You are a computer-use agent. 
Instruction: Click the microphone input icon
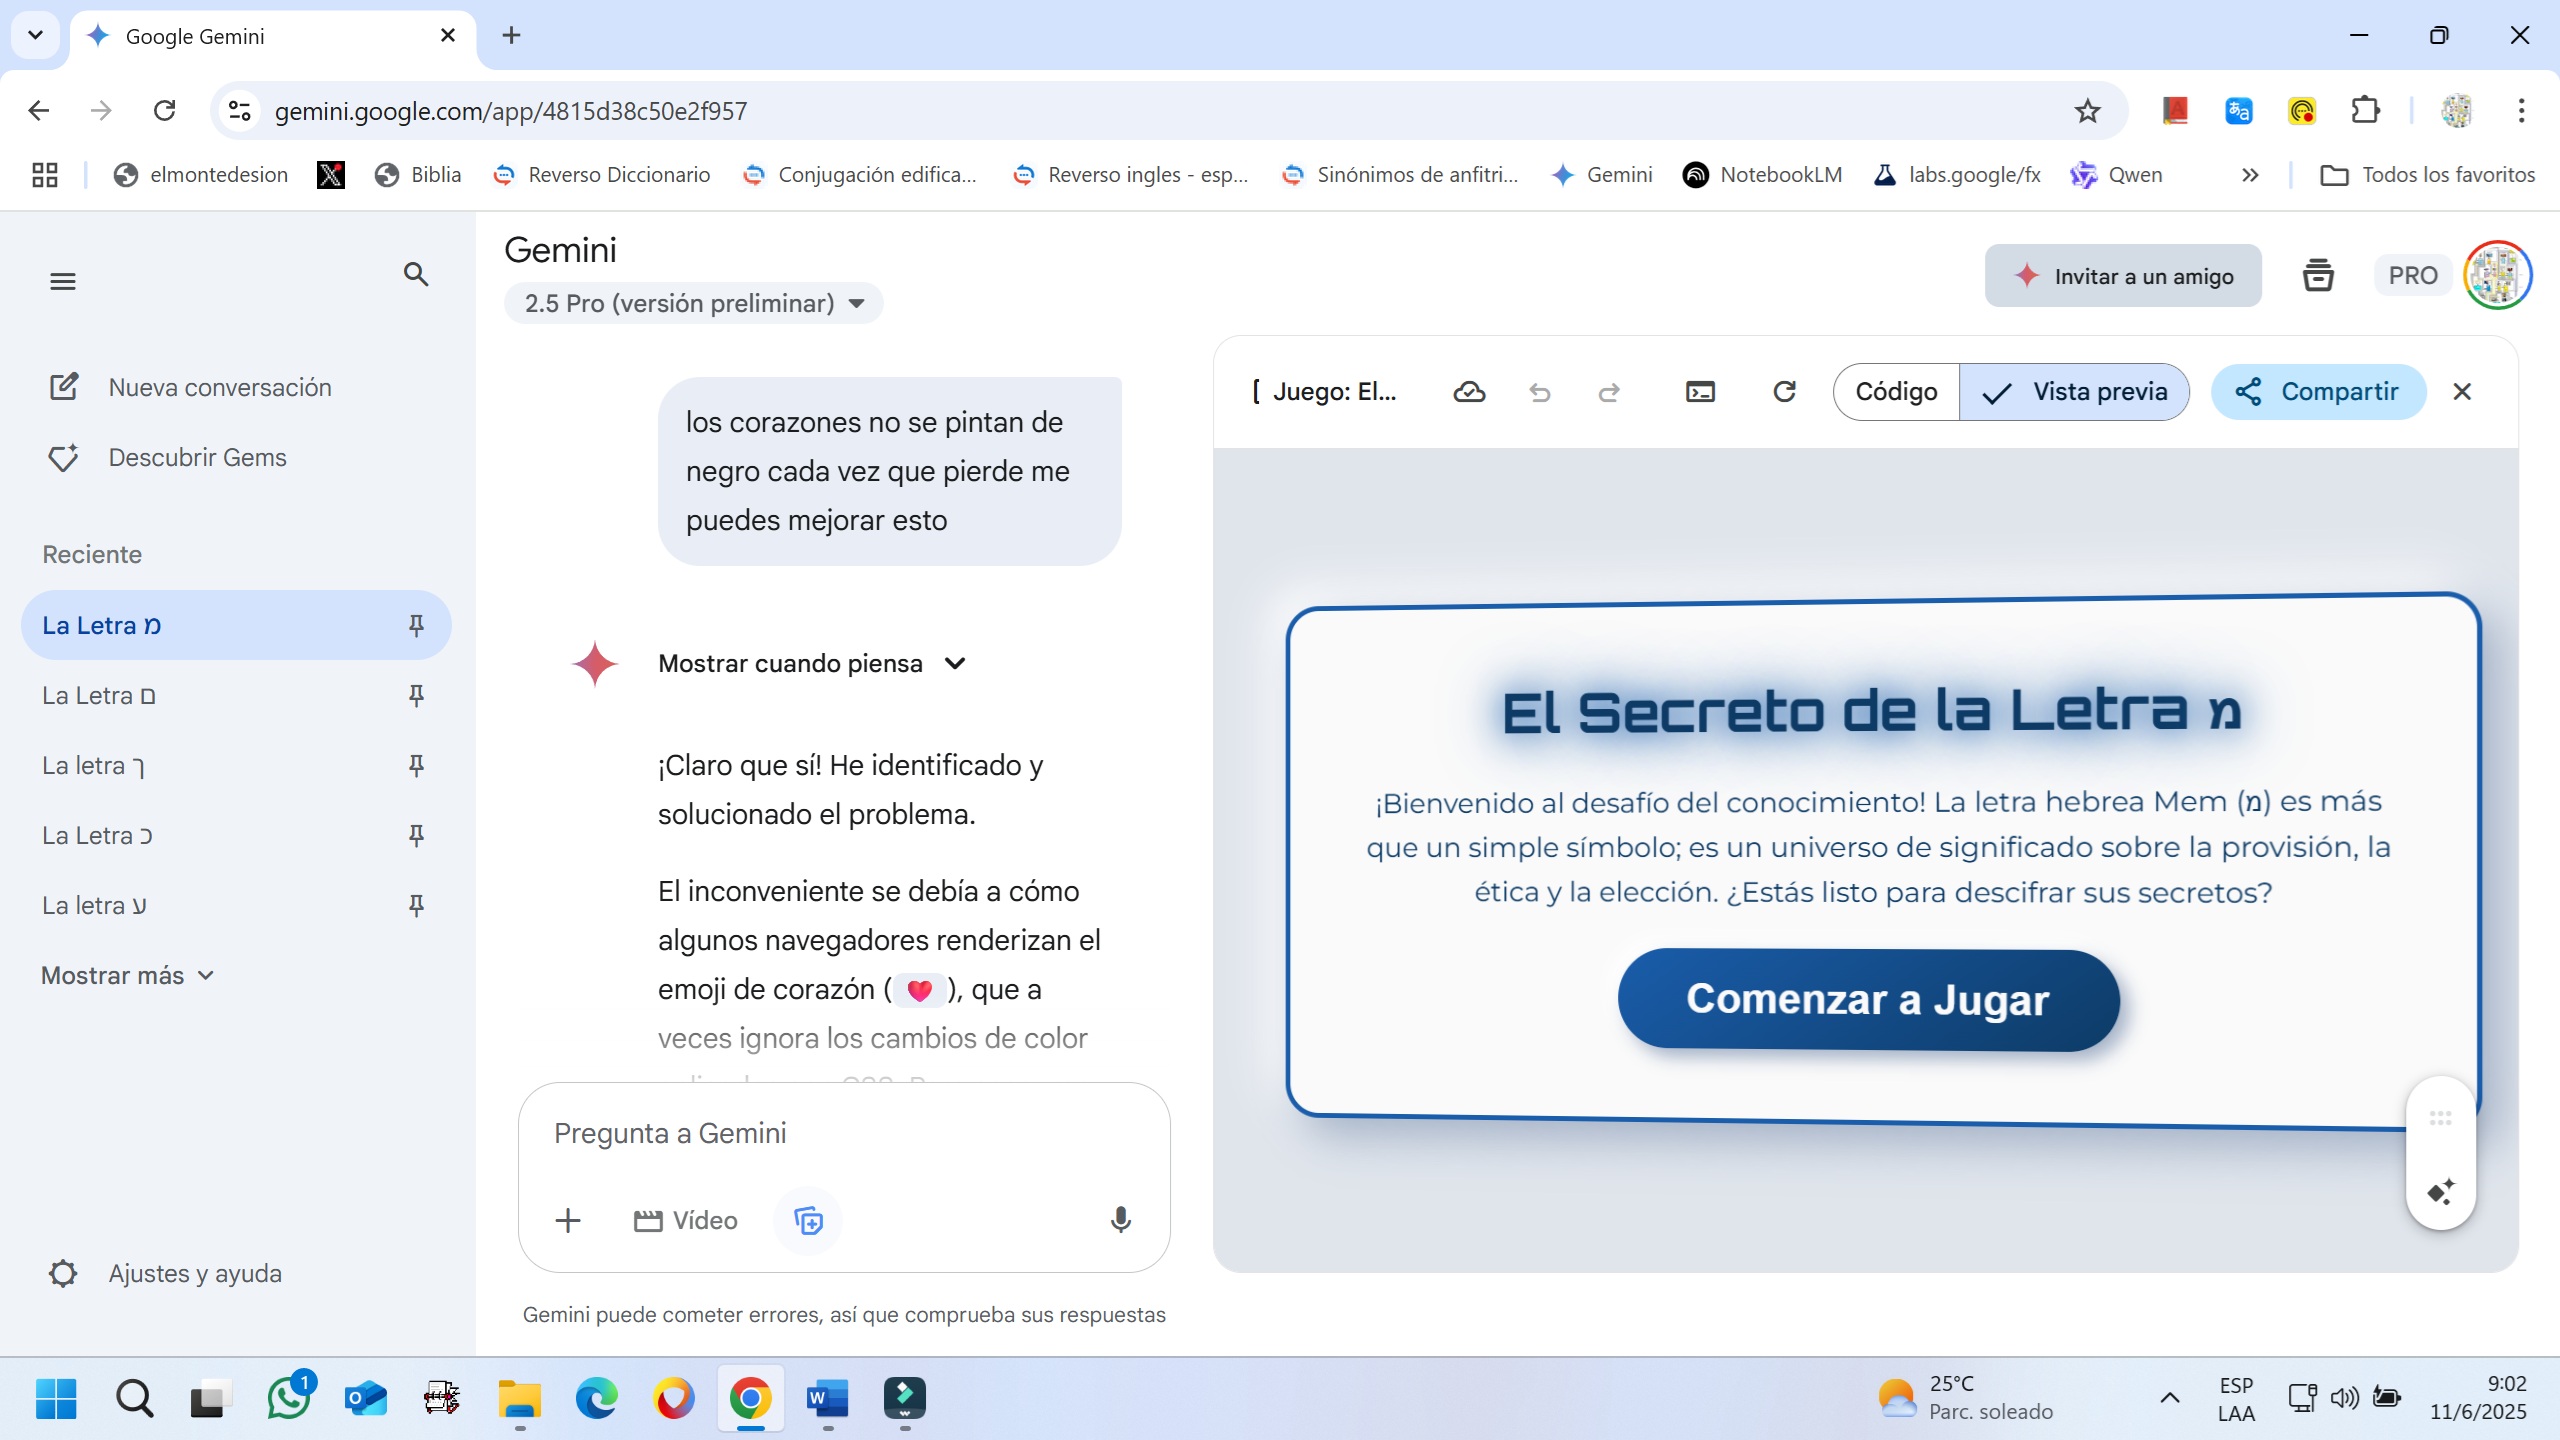tap(1120, 1220)
